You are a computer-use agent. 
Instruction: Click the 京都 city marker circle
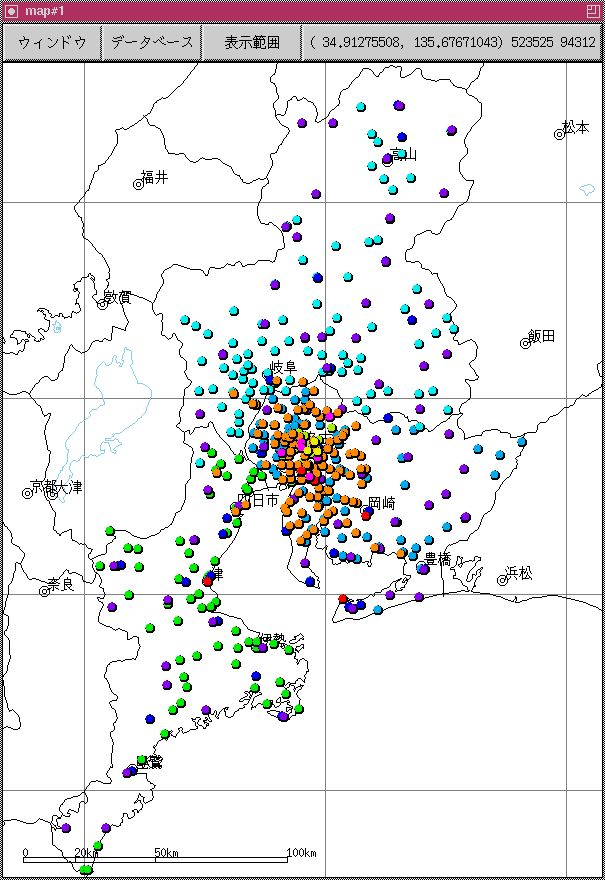[x=27, y=493]
